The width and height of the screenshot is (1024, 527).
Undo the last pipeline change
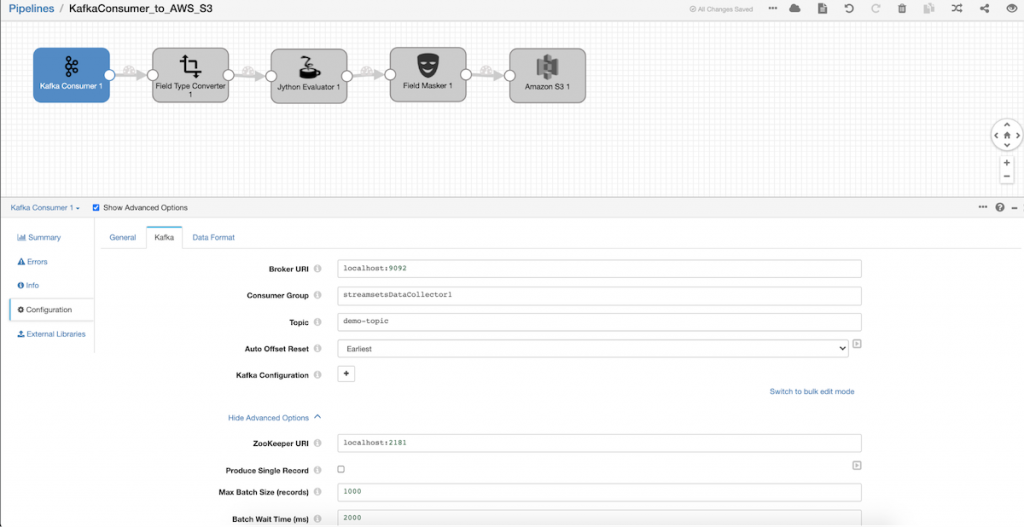coord(849,9)
